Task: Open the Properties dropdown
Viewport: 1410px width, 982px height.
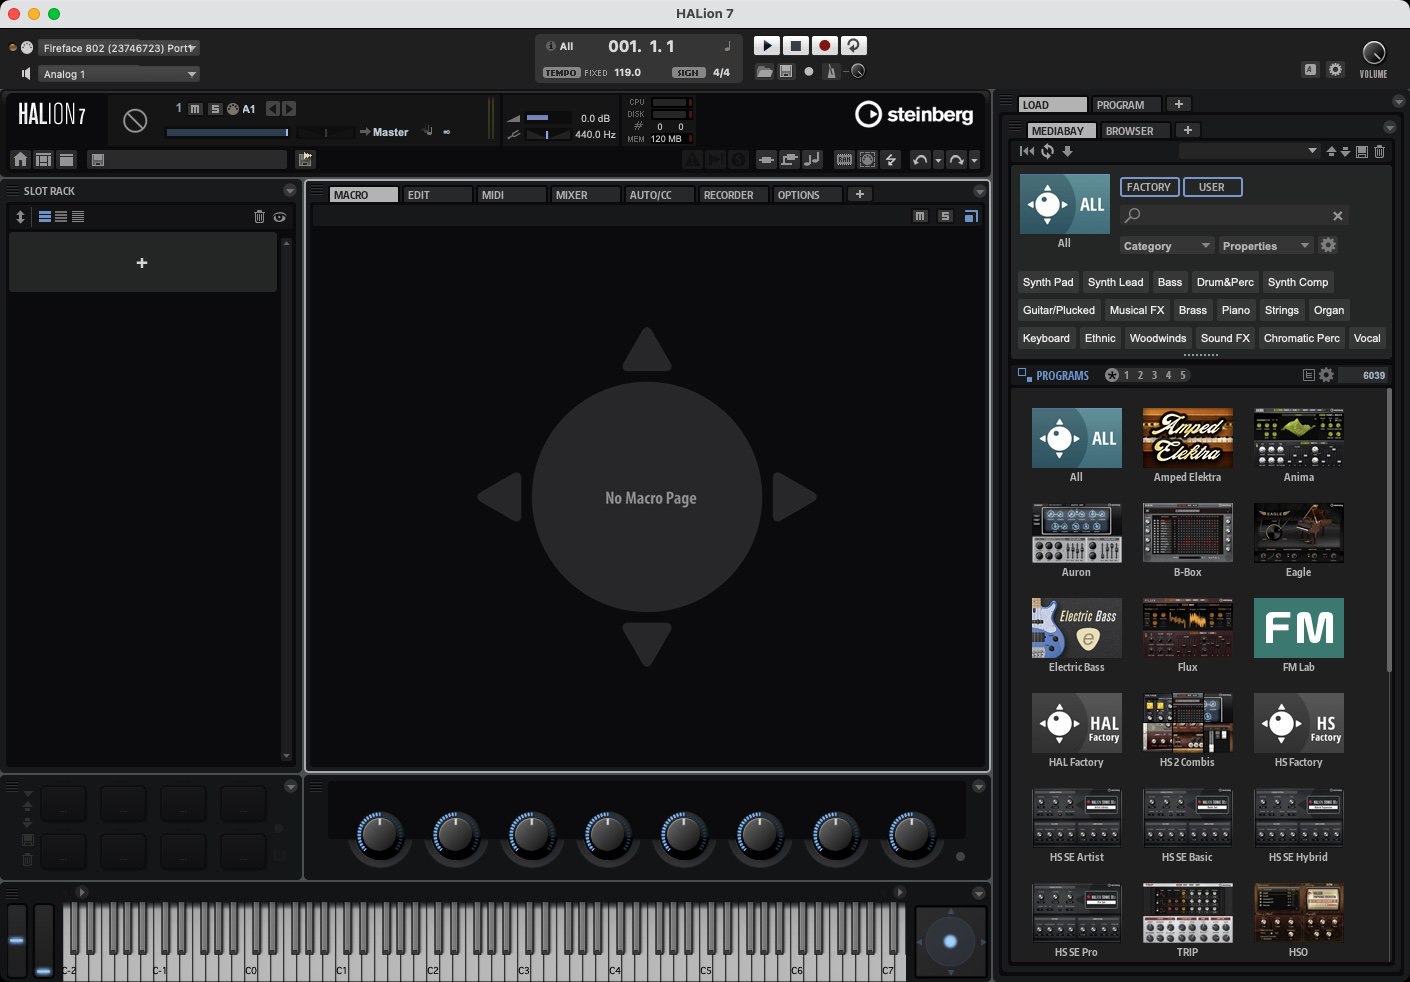Action: [1266, 246]
